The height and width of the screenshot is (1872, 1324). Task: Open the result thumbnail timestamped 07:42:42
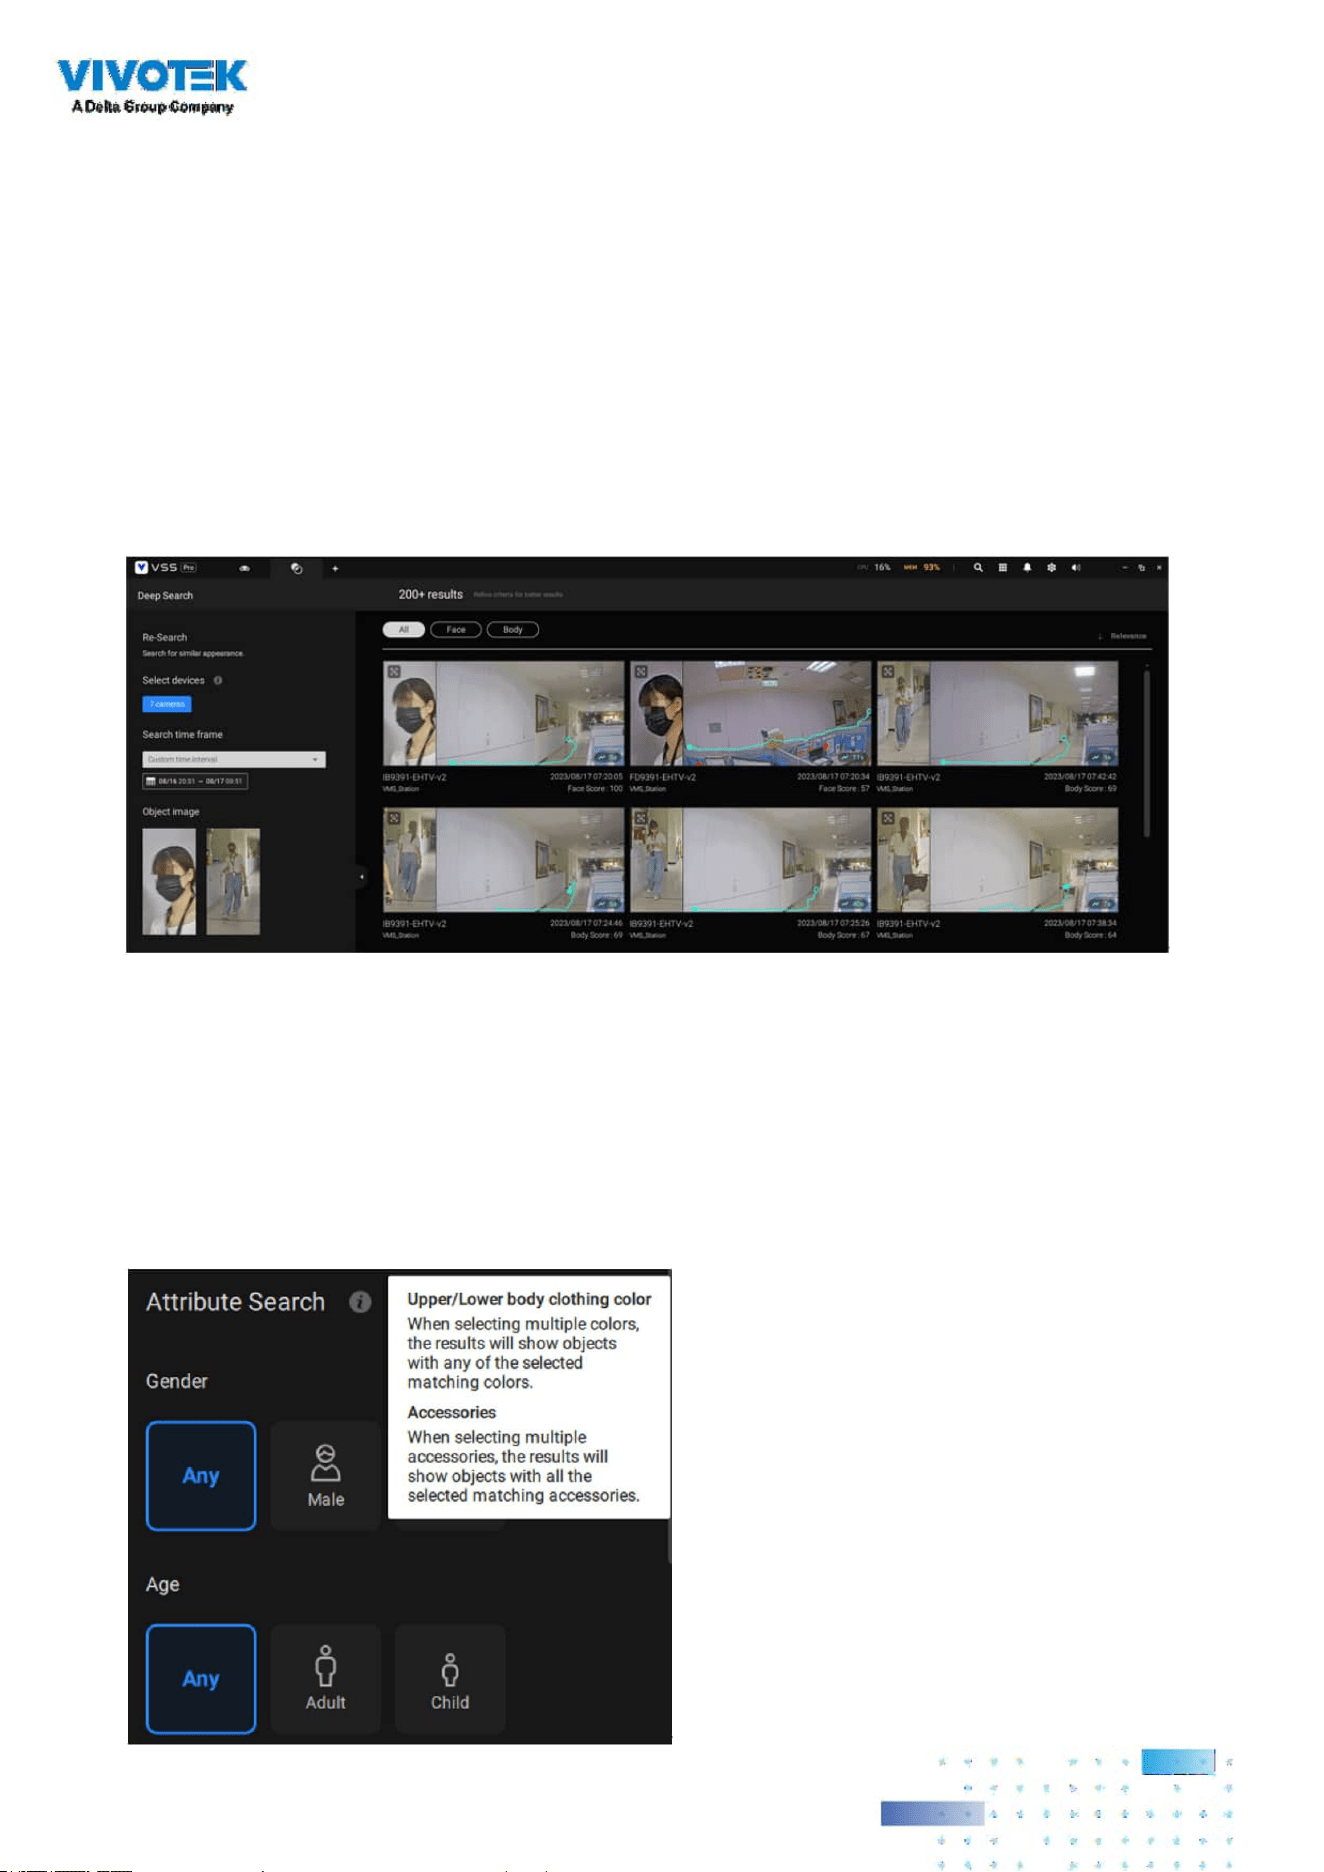pos(997,713)
